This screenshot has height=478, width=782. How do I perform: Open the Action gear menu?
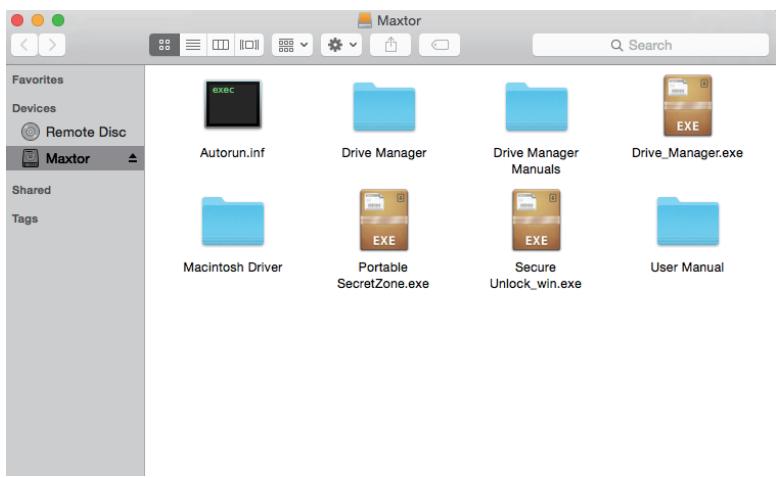342,45
